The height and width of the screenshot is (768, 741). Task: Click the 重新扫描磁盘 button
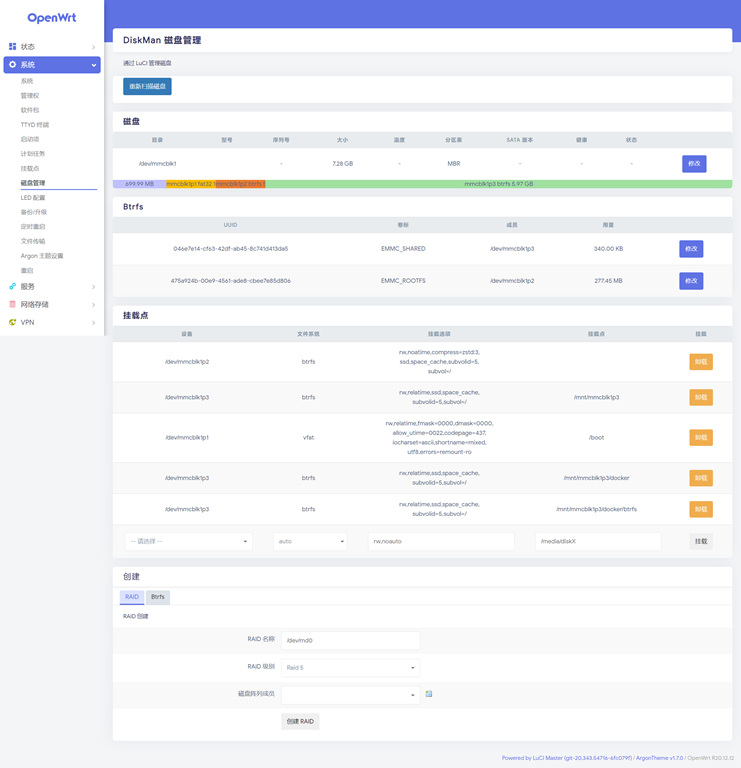tap(147, 87)
